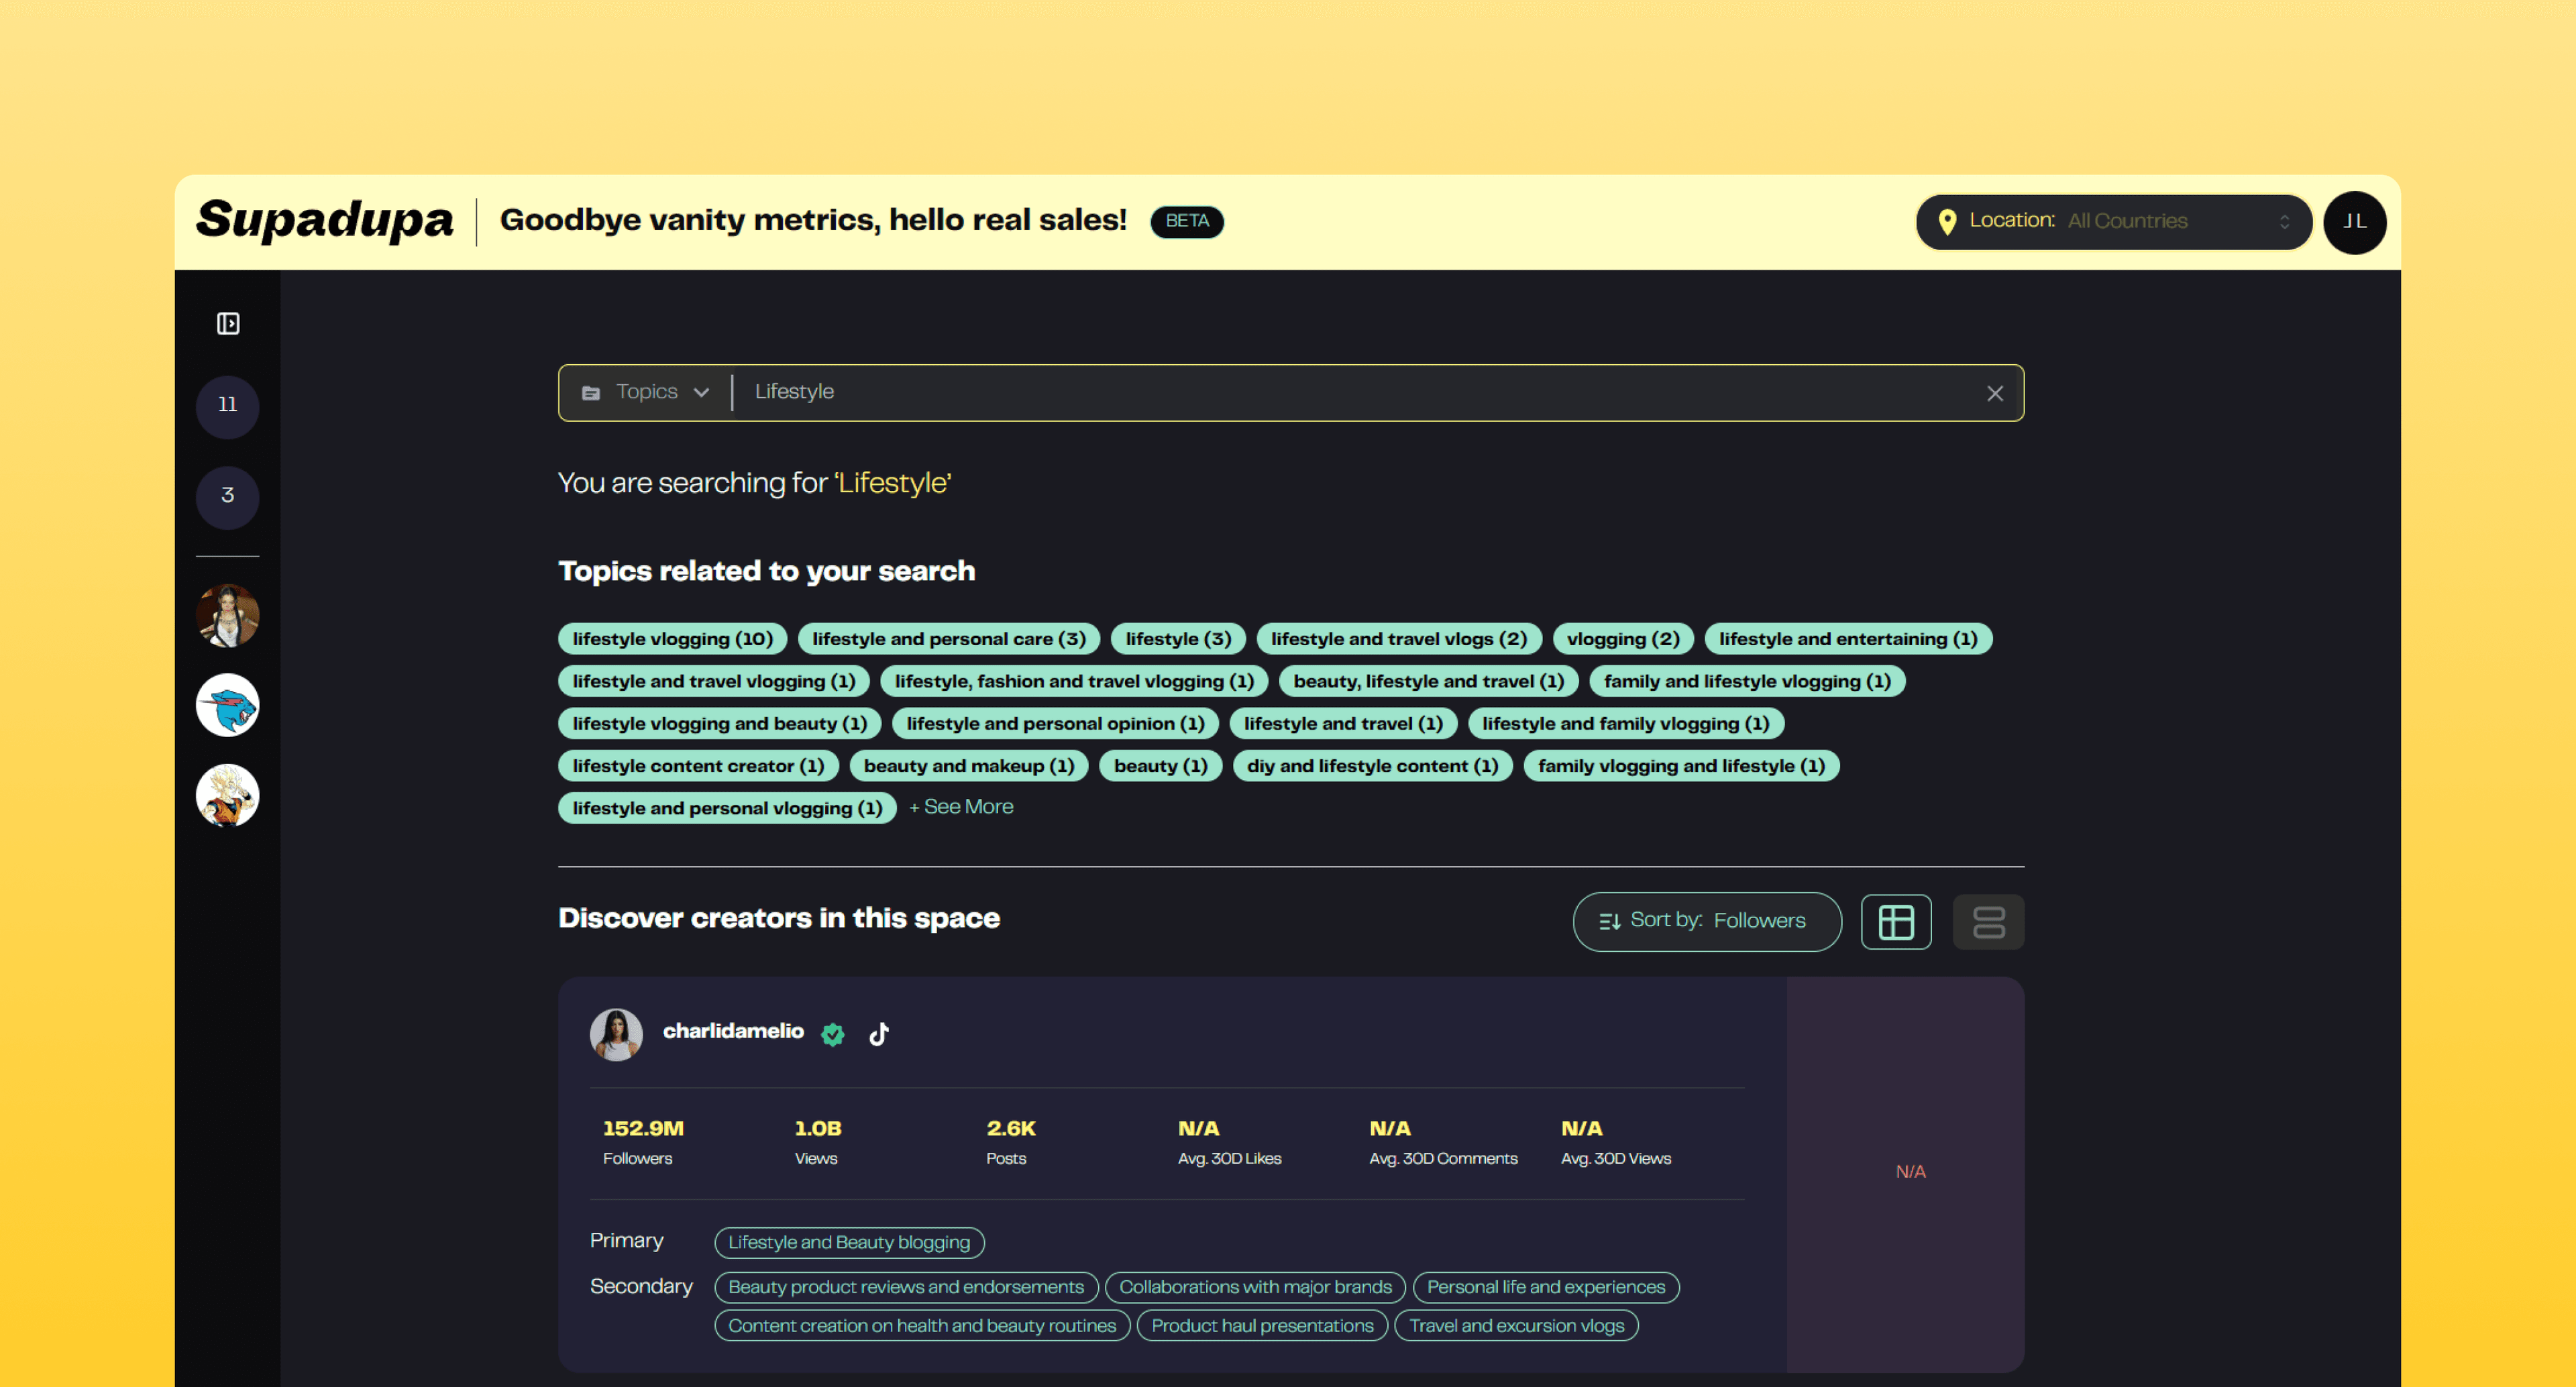Click the sidebar badge showing 3

tap(228, 496)
